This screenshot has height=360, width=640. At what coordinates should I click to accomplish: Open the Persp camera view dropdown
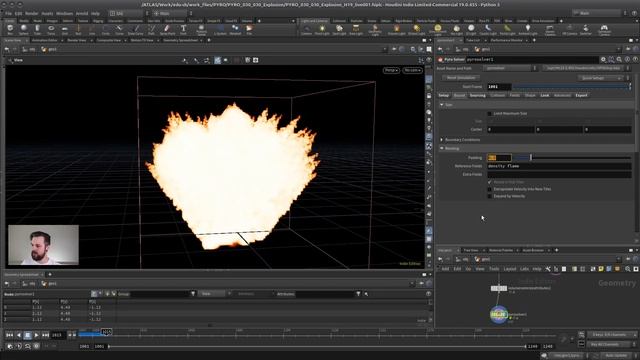coord(391,70)
